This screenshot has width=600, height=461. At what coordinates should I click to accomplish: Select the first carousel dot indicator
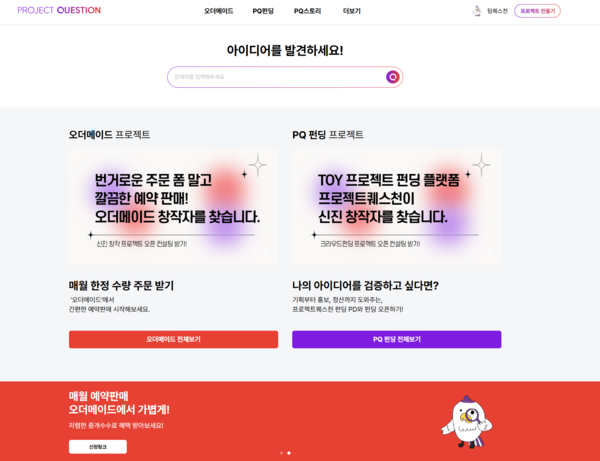click(x=282, y=453)
